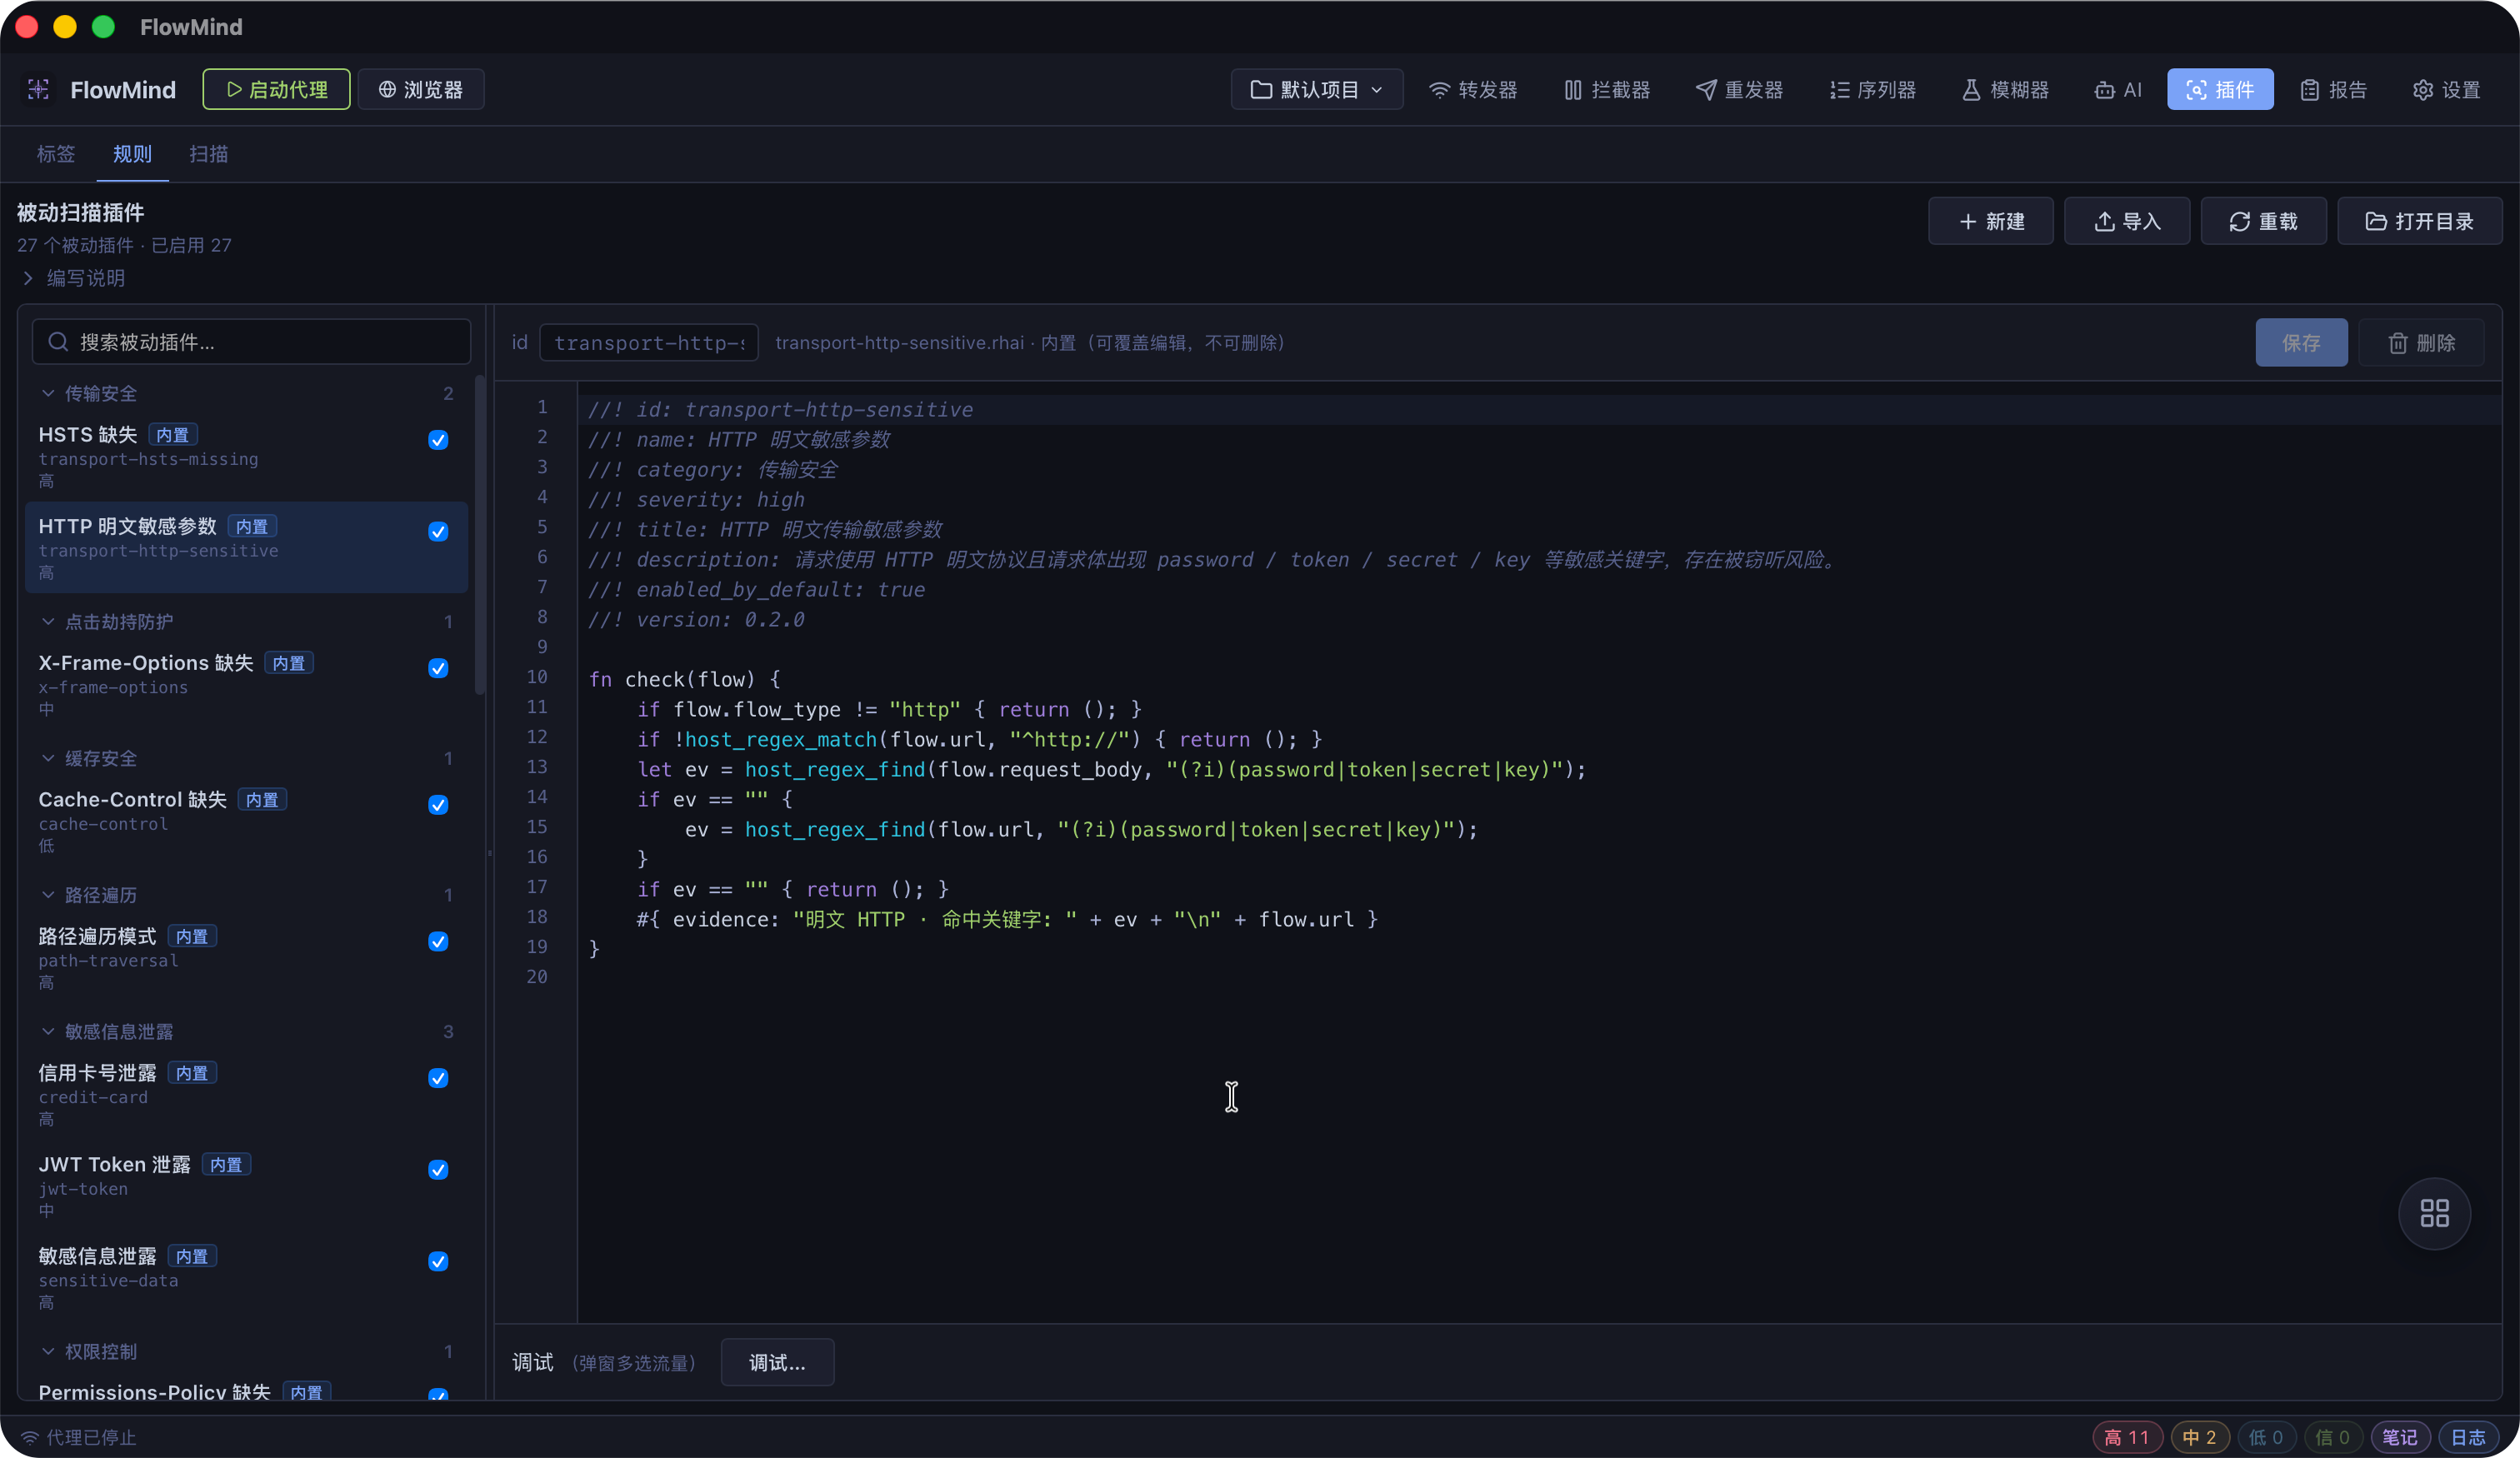Click the 高 11 severity badge

coord(2127,1438)
